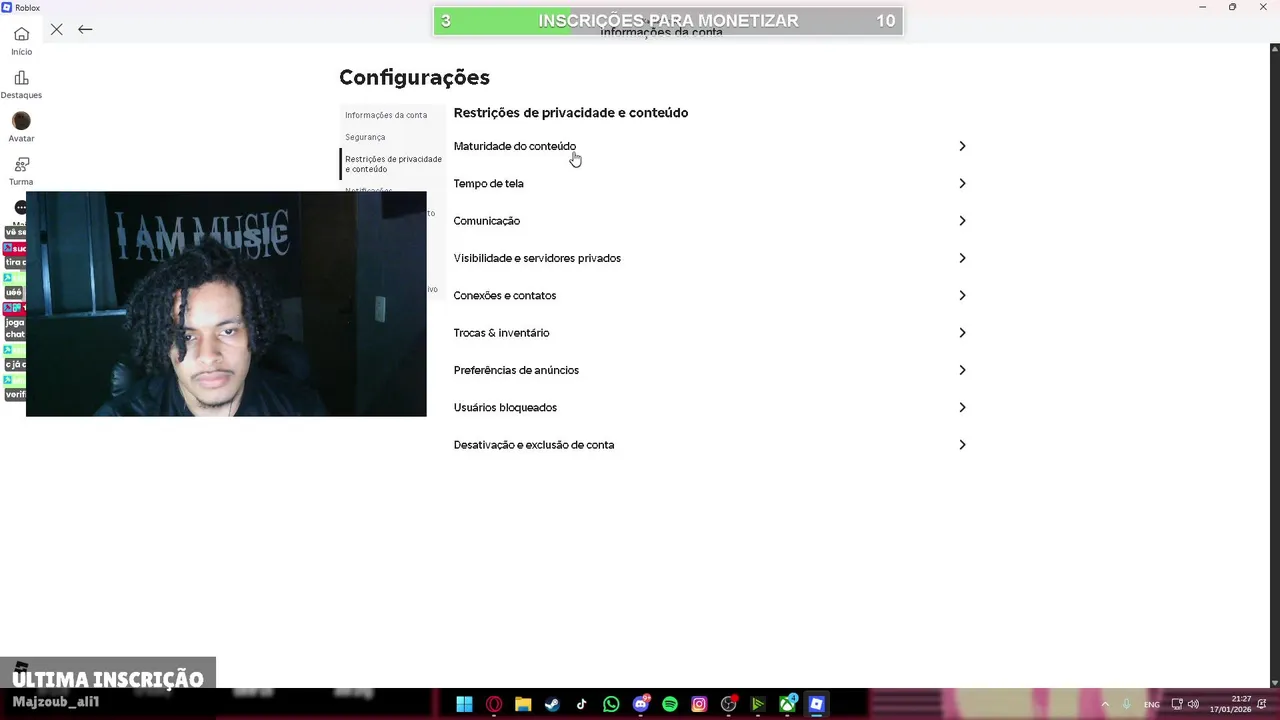Open Comunicação label
Image resolution: width=1280 pixels, height=720 pixels.
point(486,221)
